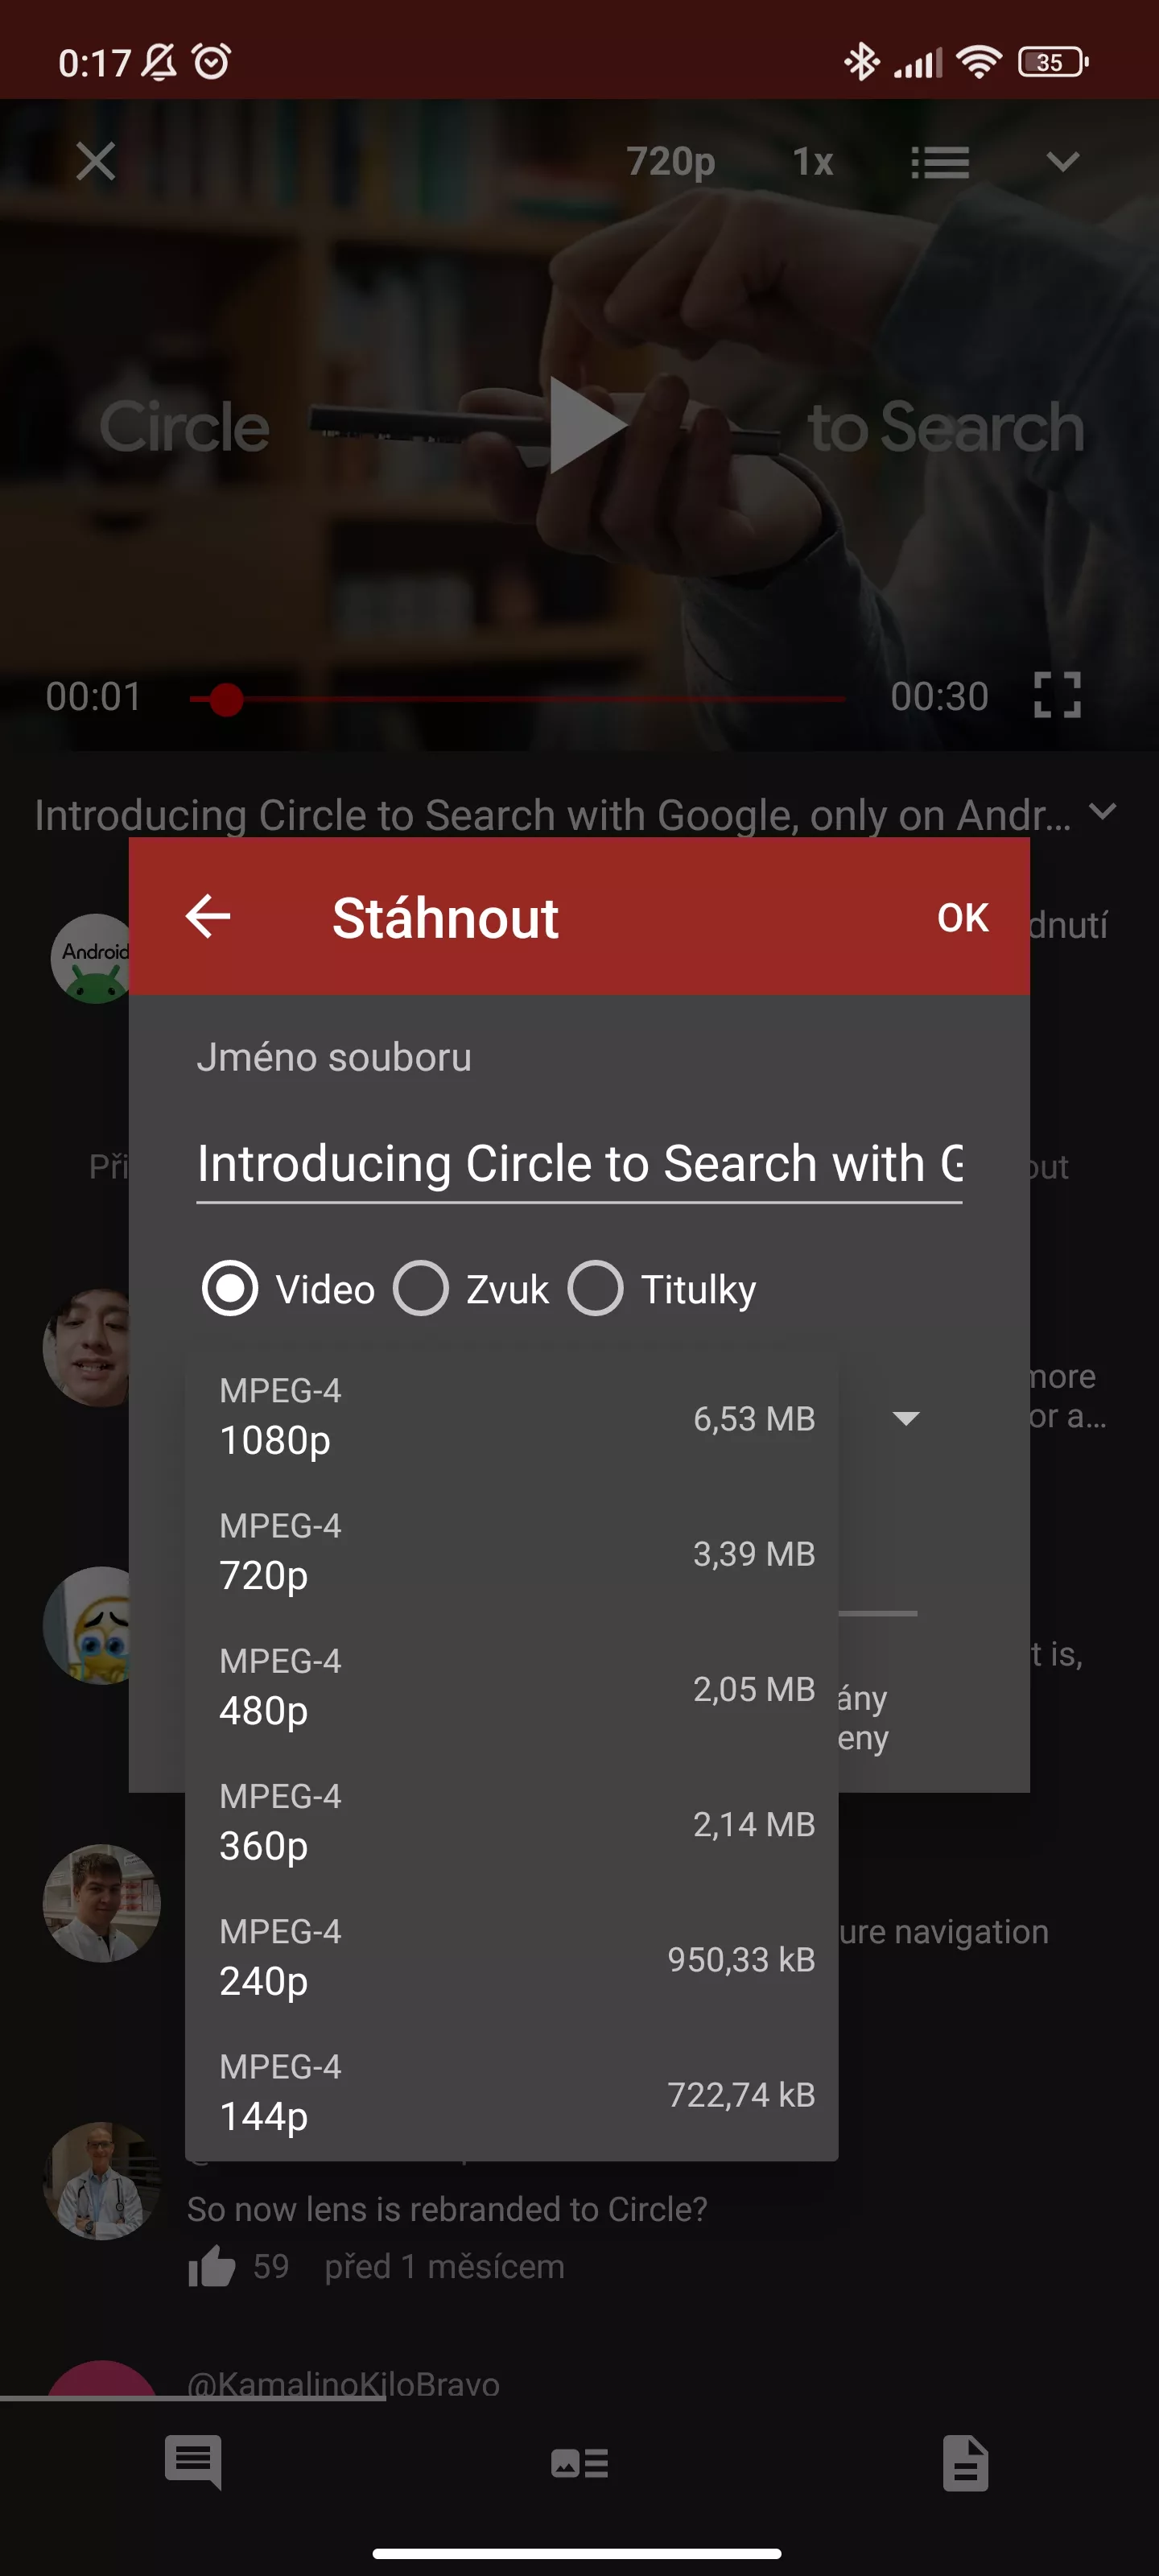The image size is (1159, 2576).
Task: Open the related videos tab icon
Action: pos(579,2462)
